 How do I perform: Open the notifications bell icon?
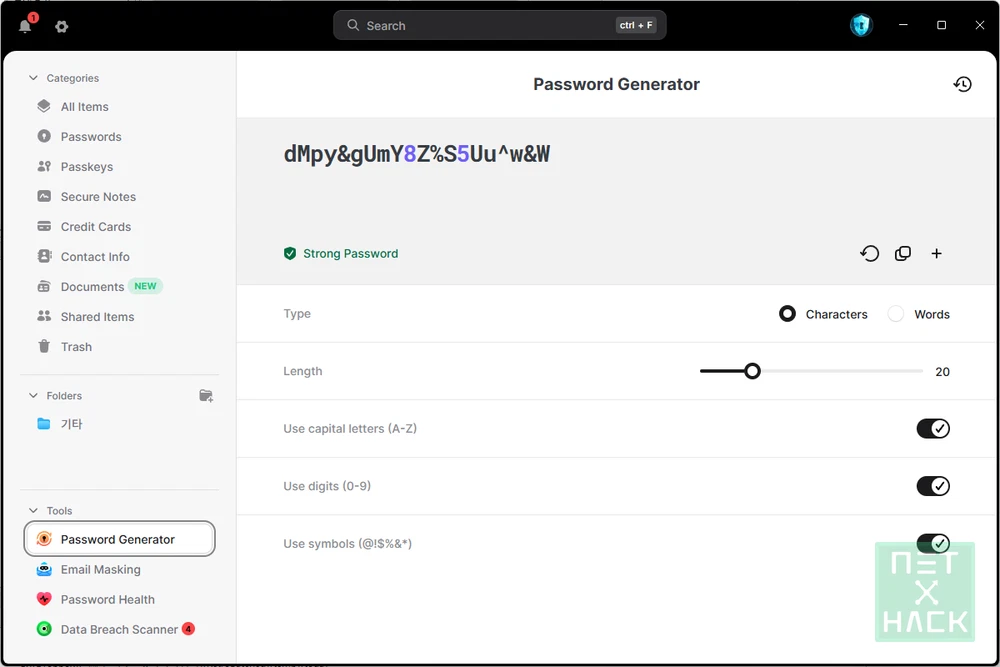coord(26,26)
